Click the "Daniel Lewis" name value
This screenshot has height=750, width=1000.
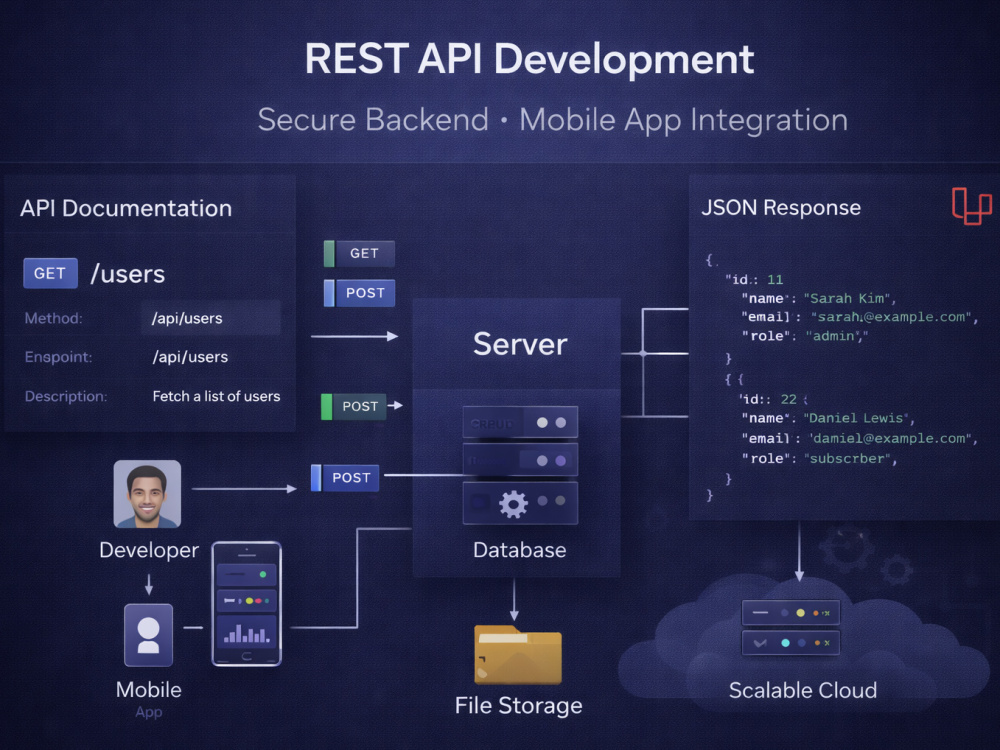coord(856,418)
